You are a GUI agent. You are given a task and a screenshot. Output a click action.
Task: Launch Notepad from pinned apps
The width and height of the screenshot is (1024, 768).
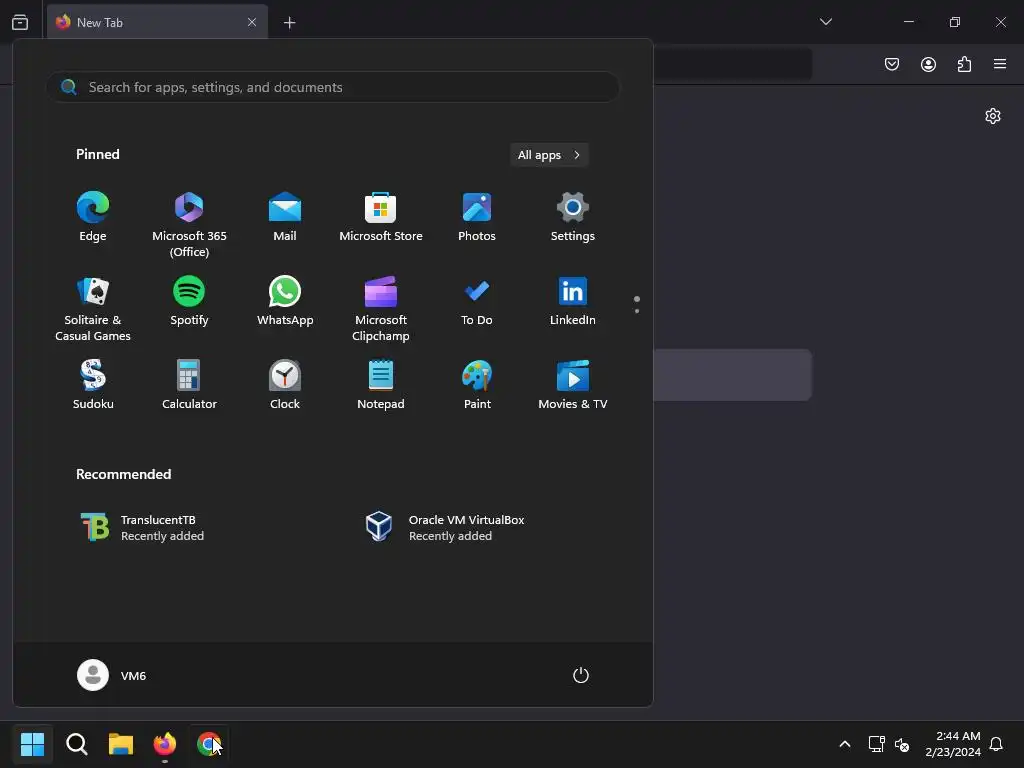[x=381, y=385]
